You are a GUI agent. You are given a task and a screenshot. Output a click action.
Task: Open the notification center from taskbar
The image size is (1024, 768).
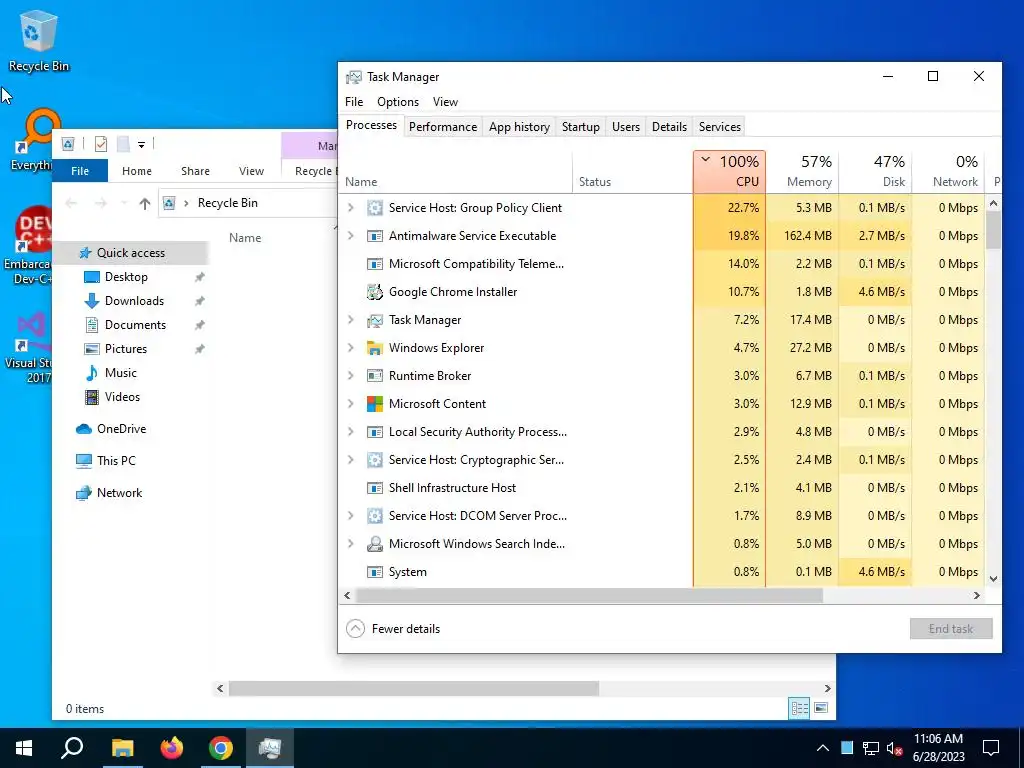click(x=991, y=748)
